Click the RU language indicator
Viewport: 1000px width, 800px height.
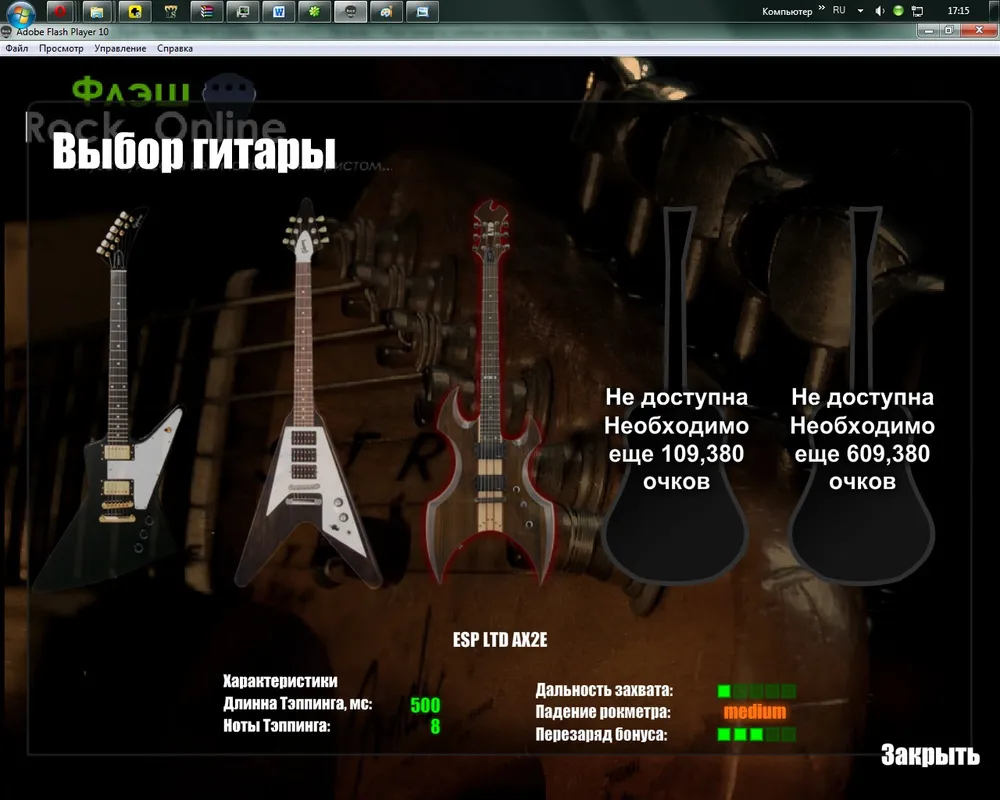(839, 11)
